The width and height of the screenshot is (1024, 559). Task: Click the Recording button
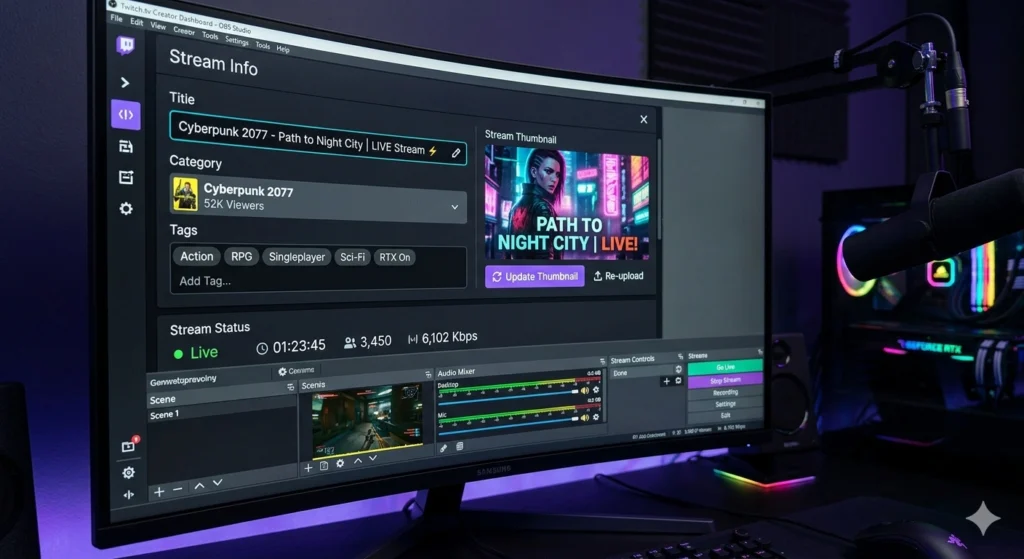725,392
